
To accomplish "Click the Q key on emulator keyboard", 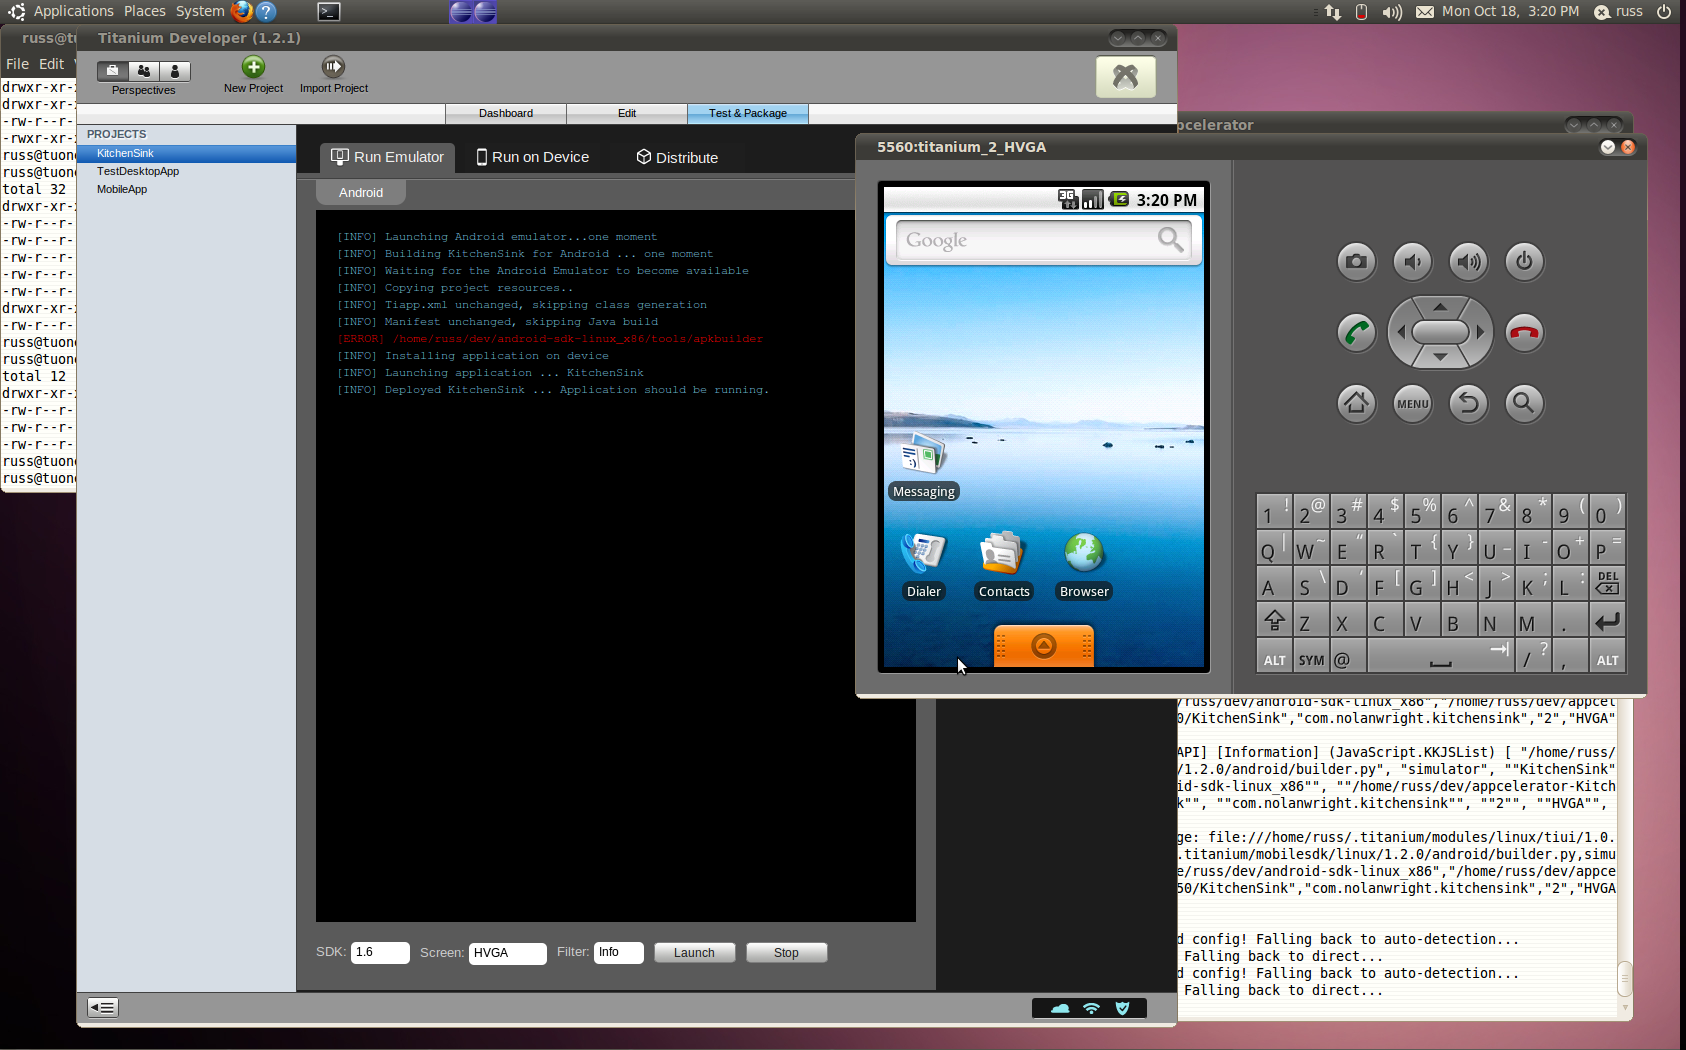I will pyautogui.click(x=1274, y=547).
